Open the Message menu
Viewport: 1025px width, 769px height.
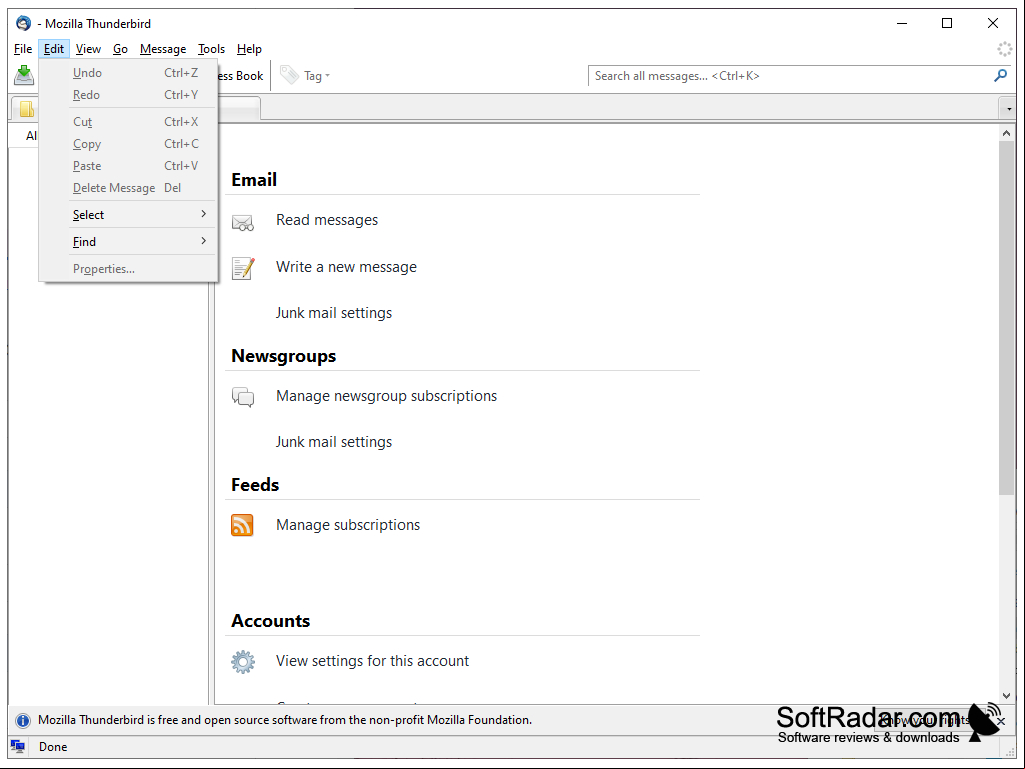163,49
